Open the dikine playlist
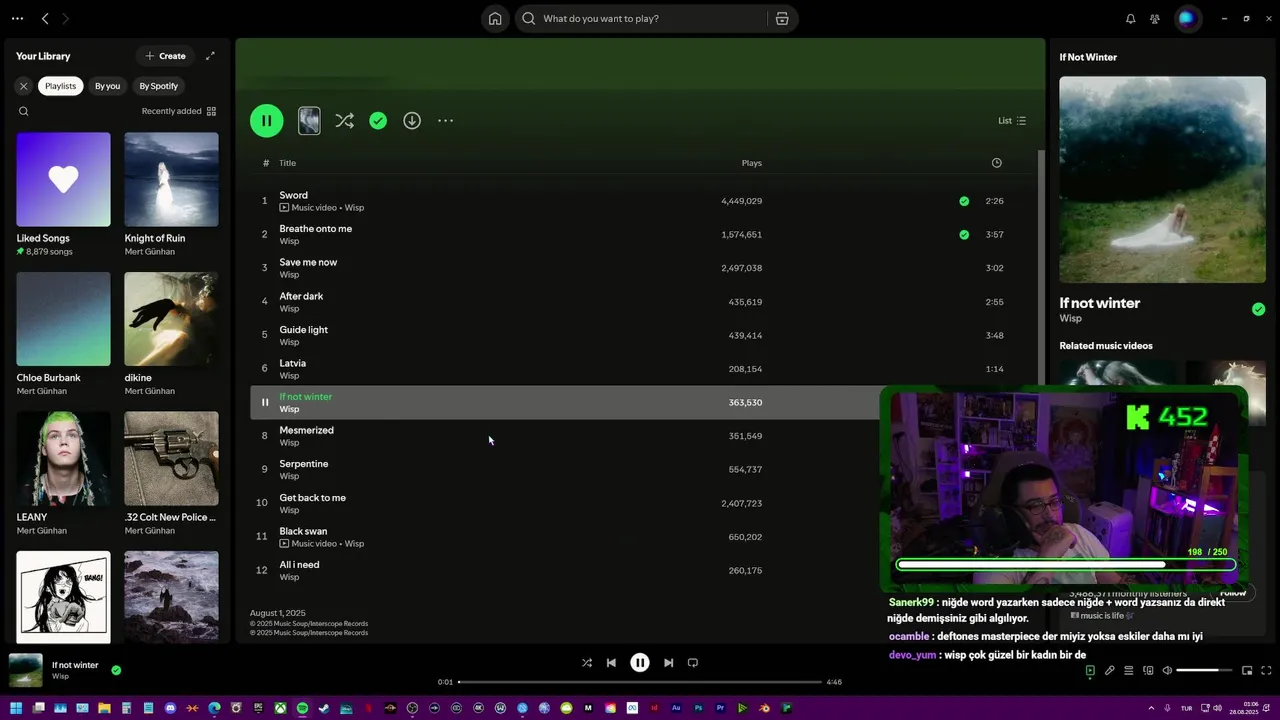The height and width of the screenshot is (720, 1280). coord(171,334)
